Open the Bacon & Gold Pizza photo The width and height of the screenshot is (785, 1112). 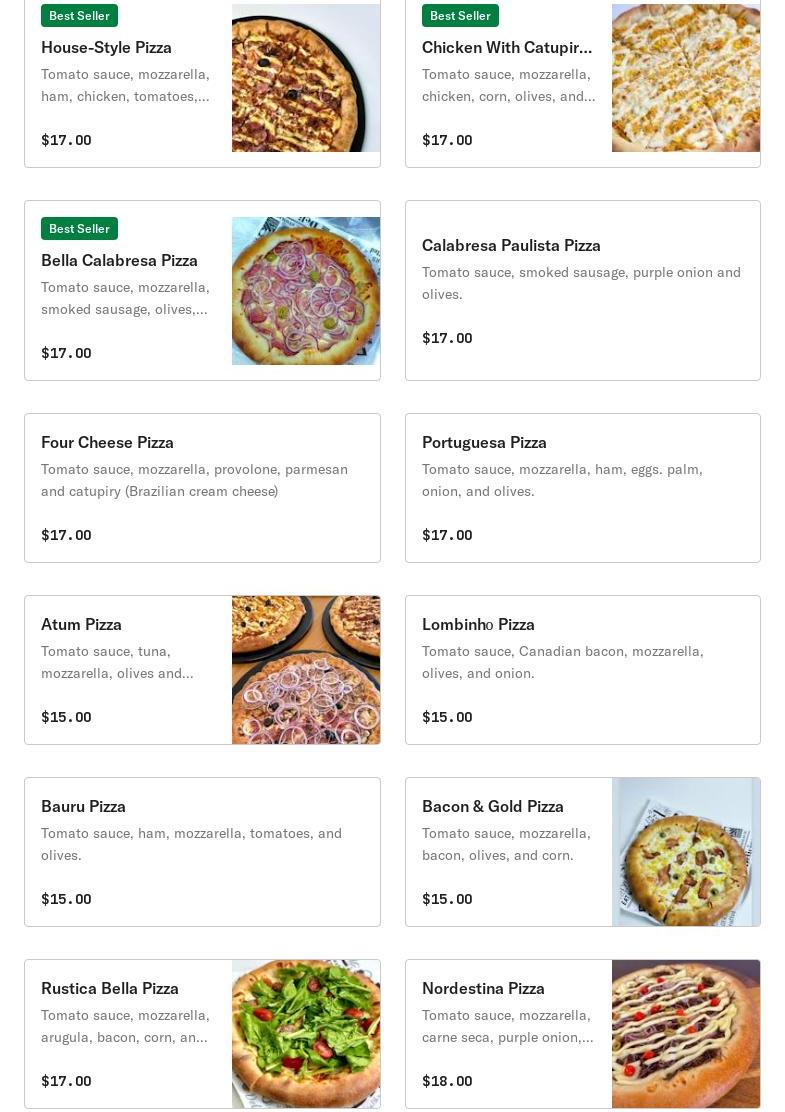pos(686,852)
